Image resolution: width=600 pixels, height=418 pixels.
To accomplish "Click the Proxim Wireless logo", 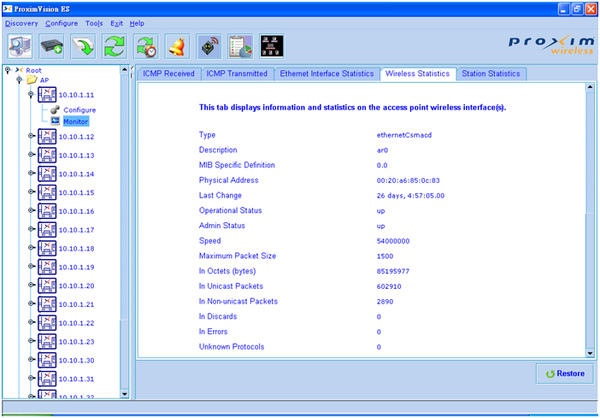I will pos(551,45).
